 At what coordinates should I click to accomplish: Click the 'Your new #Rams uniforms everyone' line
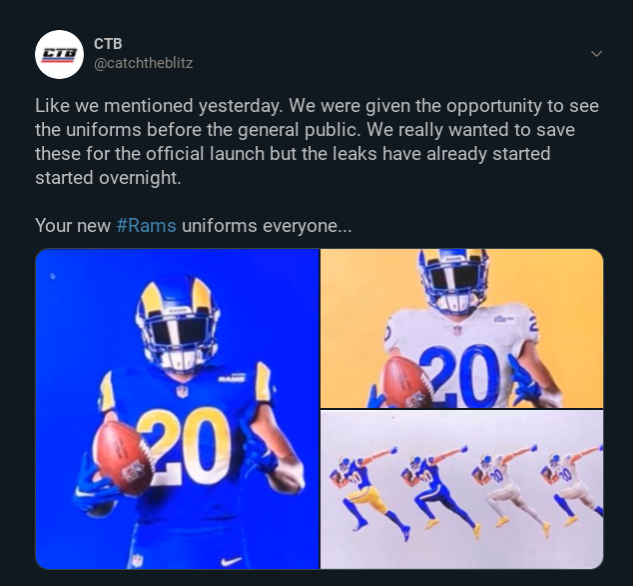193,226
